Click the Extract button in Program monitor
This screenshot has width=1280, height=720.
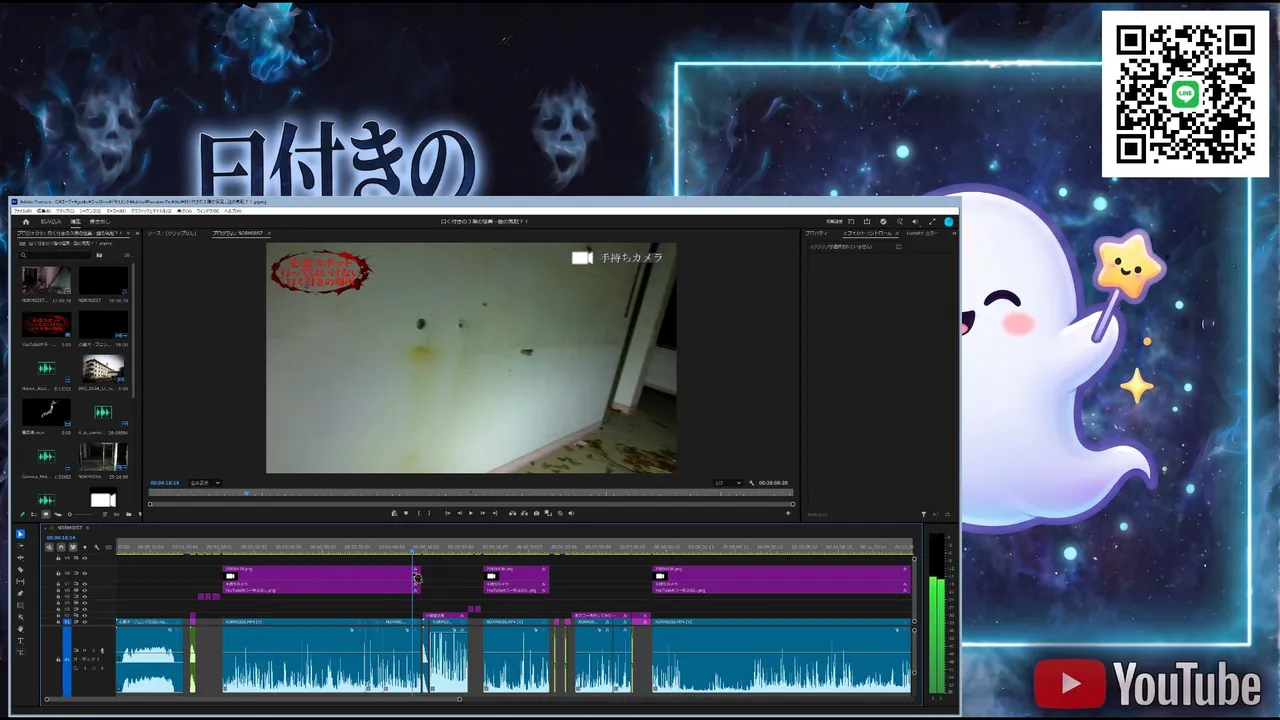(x=524, y=513)
